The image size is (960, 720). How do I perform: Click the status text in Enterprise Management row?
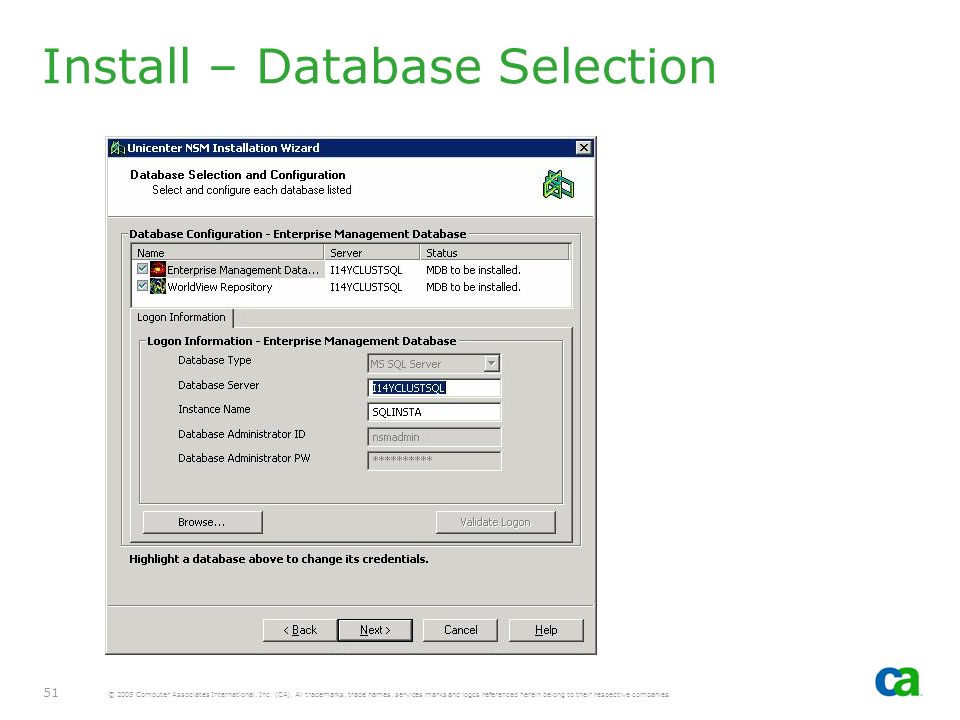(x=473, y=270)
